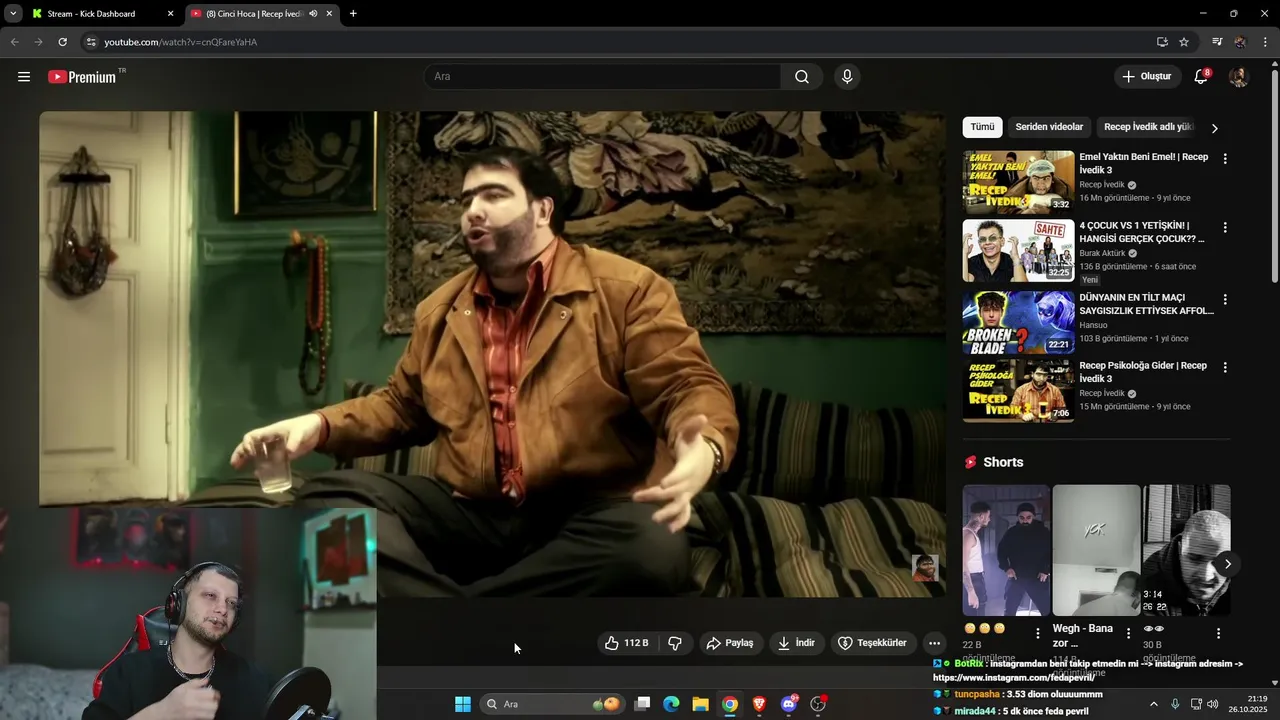Open options menu for the third short
Screen dimensions: 1280x720
(1218, 633)
